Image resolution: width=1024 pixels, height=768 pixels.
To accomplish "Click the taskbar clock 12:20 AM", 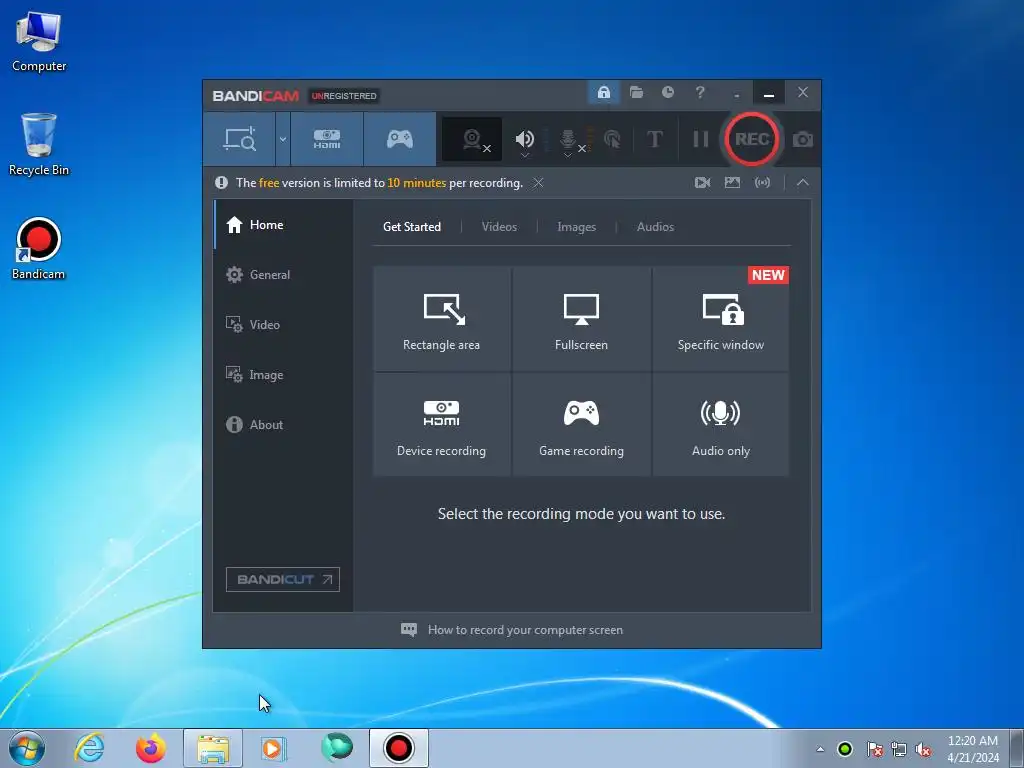I will pos(973,748).
